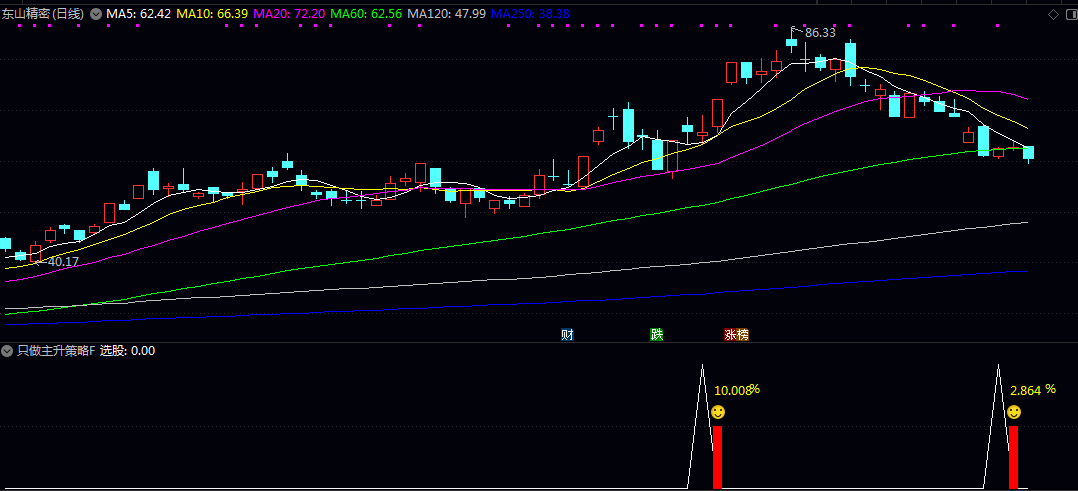Click the 选股: 0.00 value label
This screenshot has width=1078, height=491.
coord(127,351)
